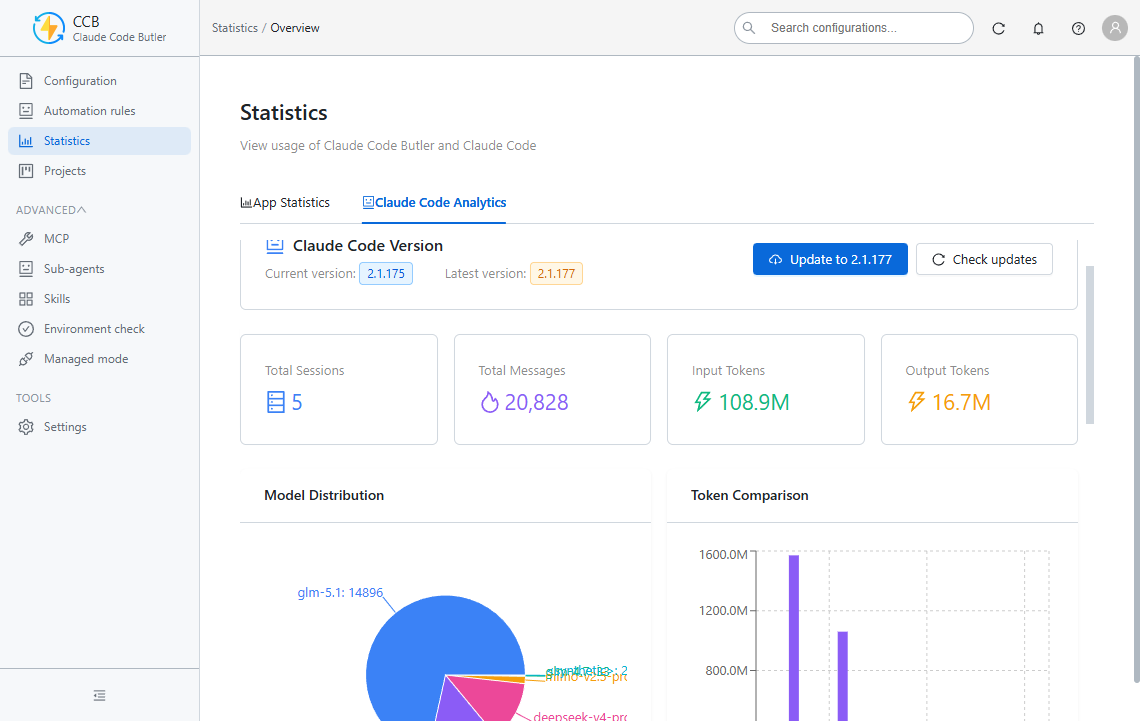Click the glm-5.1: 14896 pie label
Viewport: 1140px width, 721px height.
click(340, 592)
